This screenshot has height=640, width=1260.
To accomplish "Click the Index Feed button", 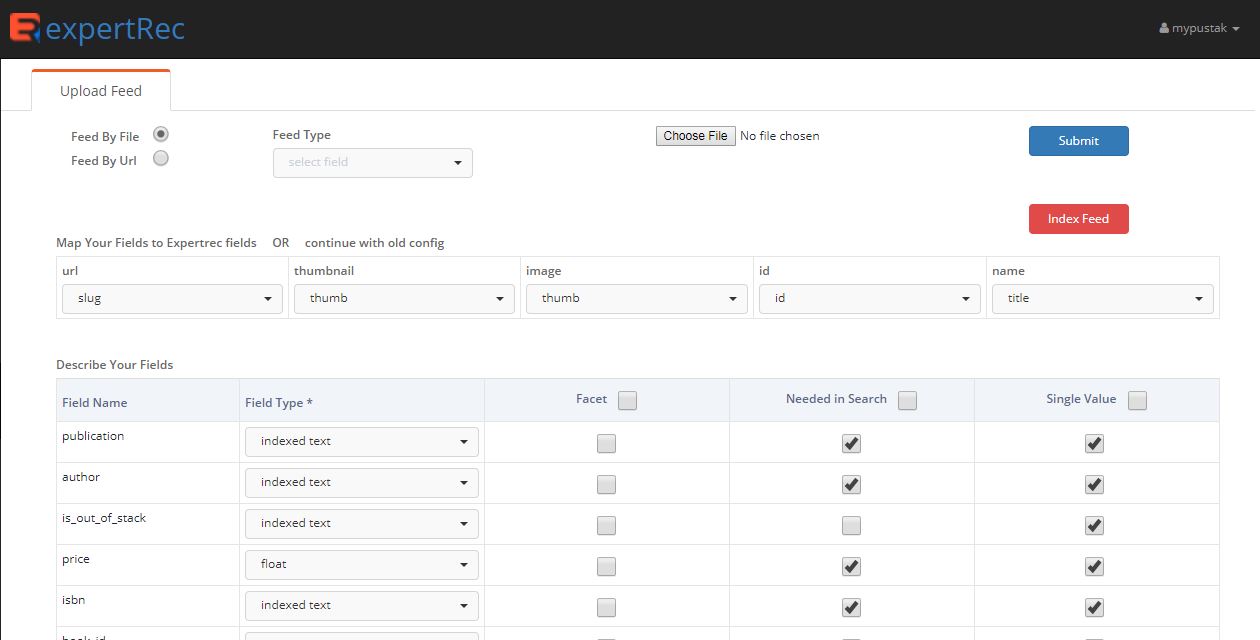I will (1078, 218).
